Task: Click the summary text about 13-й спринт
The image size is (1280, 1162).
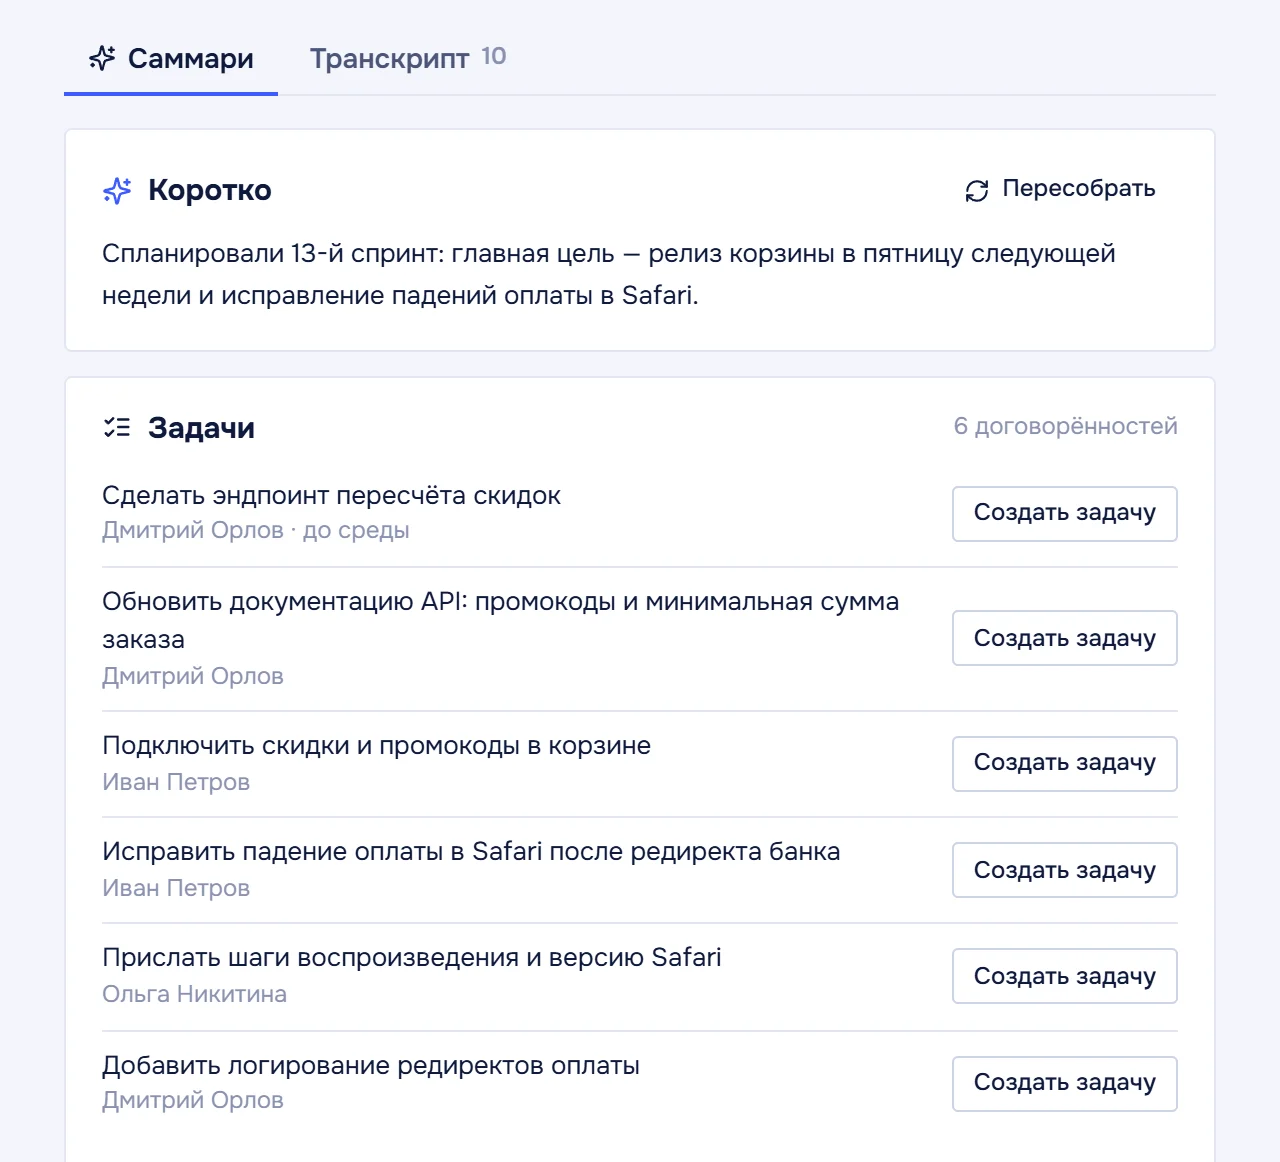Action: click(608, 274)
